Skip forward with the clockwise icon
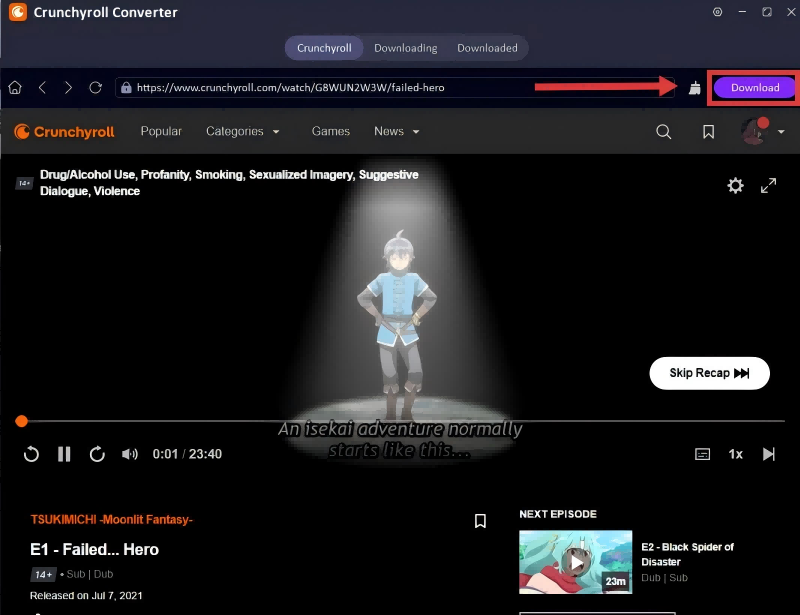Screen dimensions: 800x615 [x=97, y=454]
